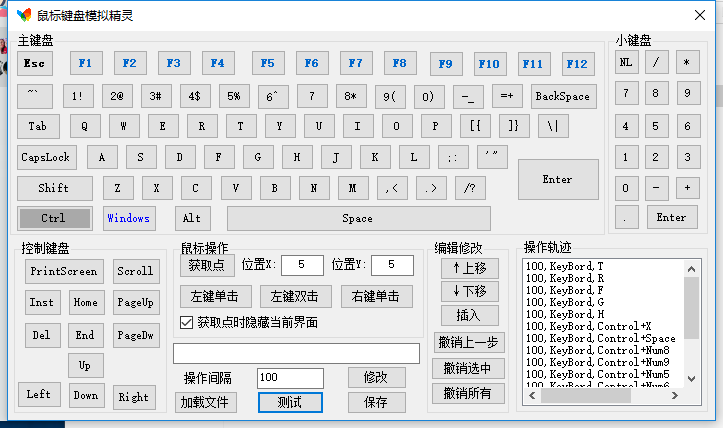Click the 测试 test button
This screenshot has width=723, height=428.
(290, 402)
